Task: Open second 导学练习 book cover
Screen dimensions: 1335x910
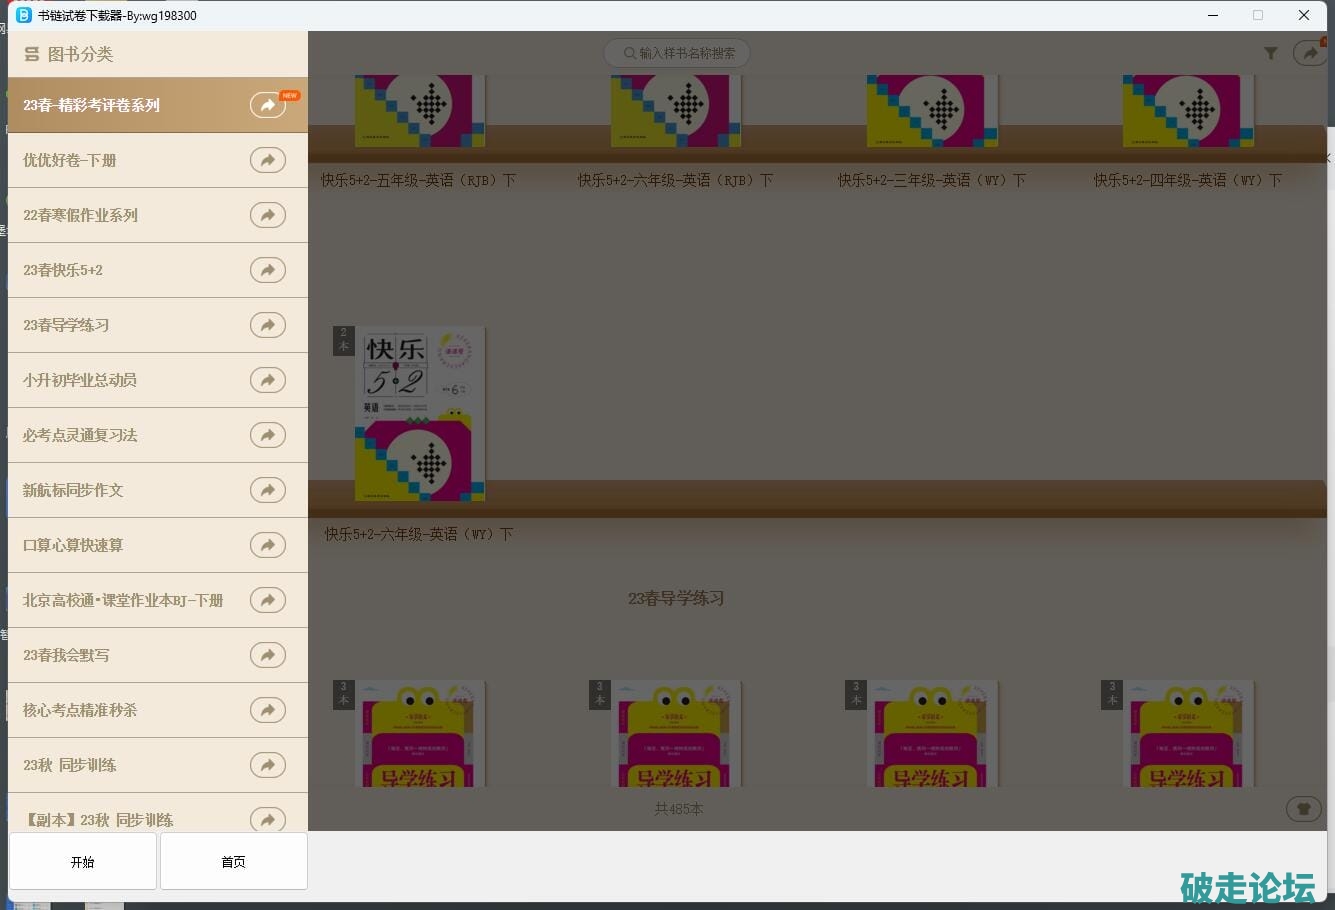Action: [676, 733]
